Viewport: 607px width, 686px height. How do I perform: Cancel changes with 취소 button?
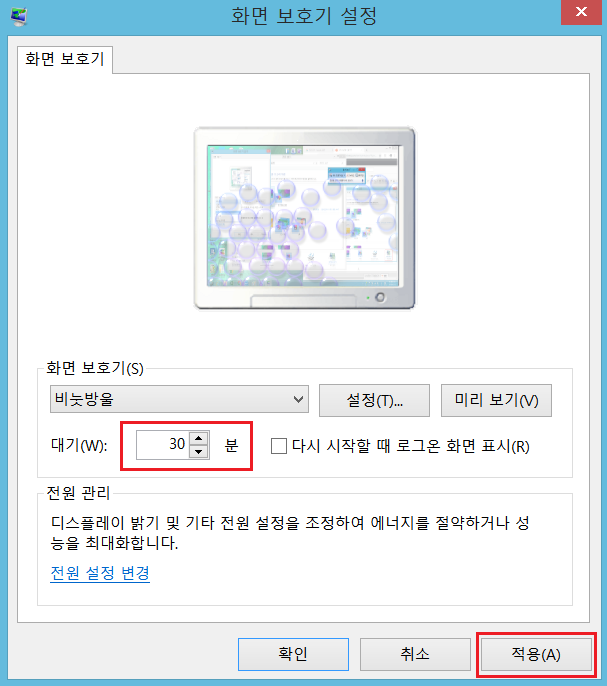[x=415, y=654]
